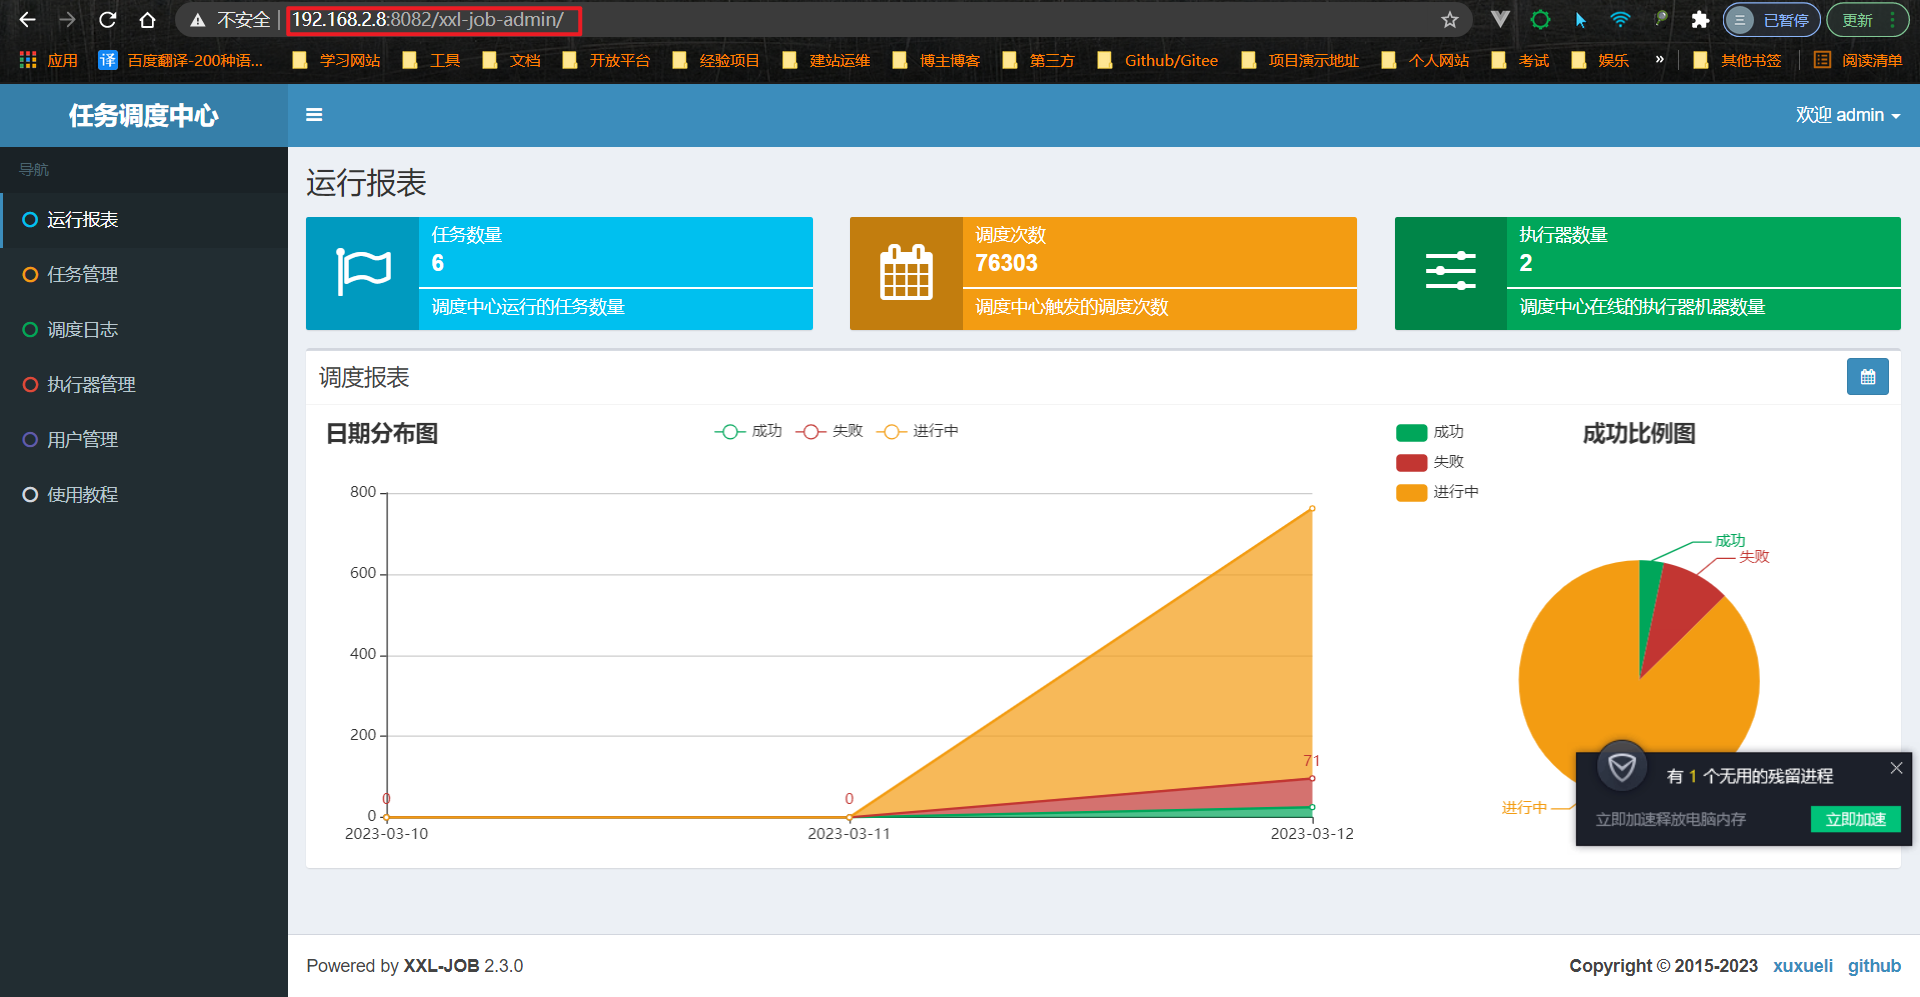Open the calendar date range picker

(1867, 377)
